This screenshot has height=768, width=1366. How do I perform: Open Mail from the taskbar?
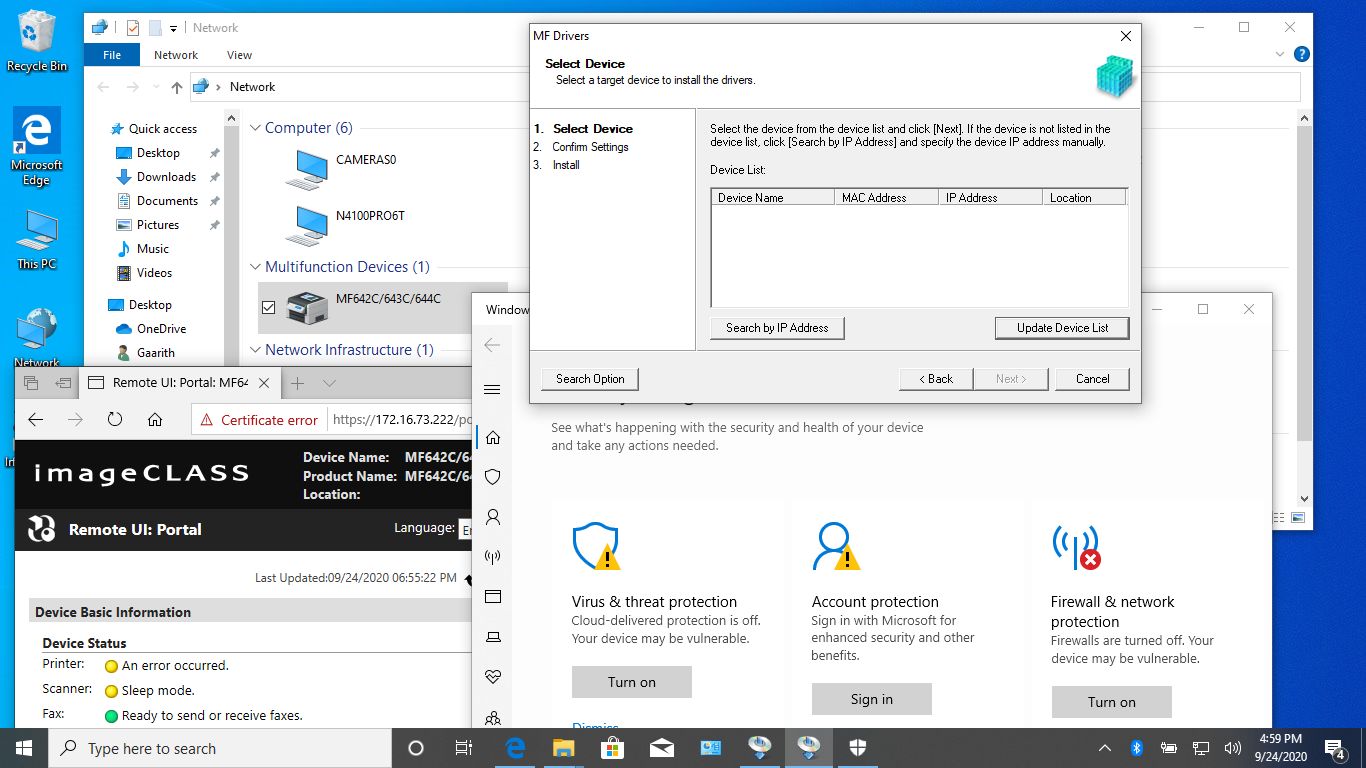click(x=662, y=747)
